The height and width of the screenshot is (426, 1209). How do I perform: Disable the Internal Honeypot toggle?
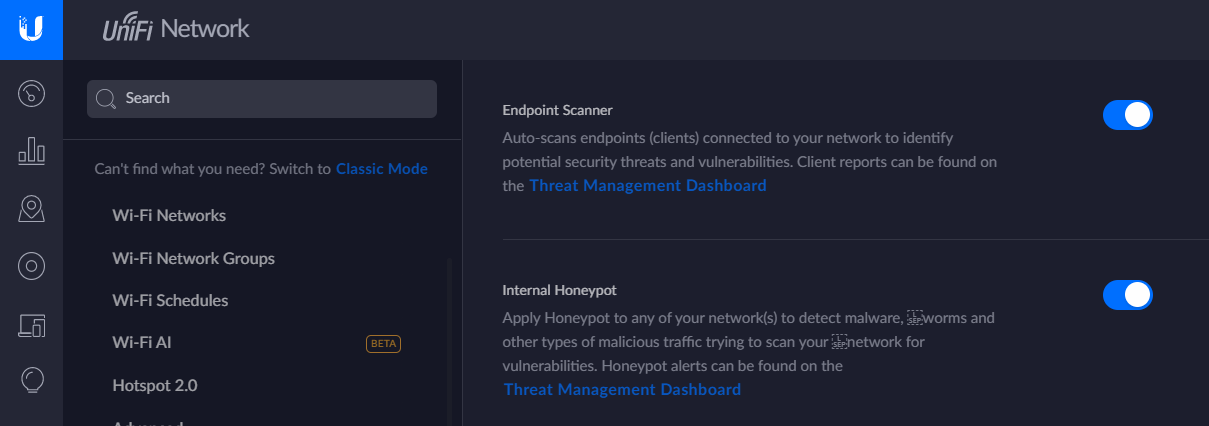(1128, 295)
